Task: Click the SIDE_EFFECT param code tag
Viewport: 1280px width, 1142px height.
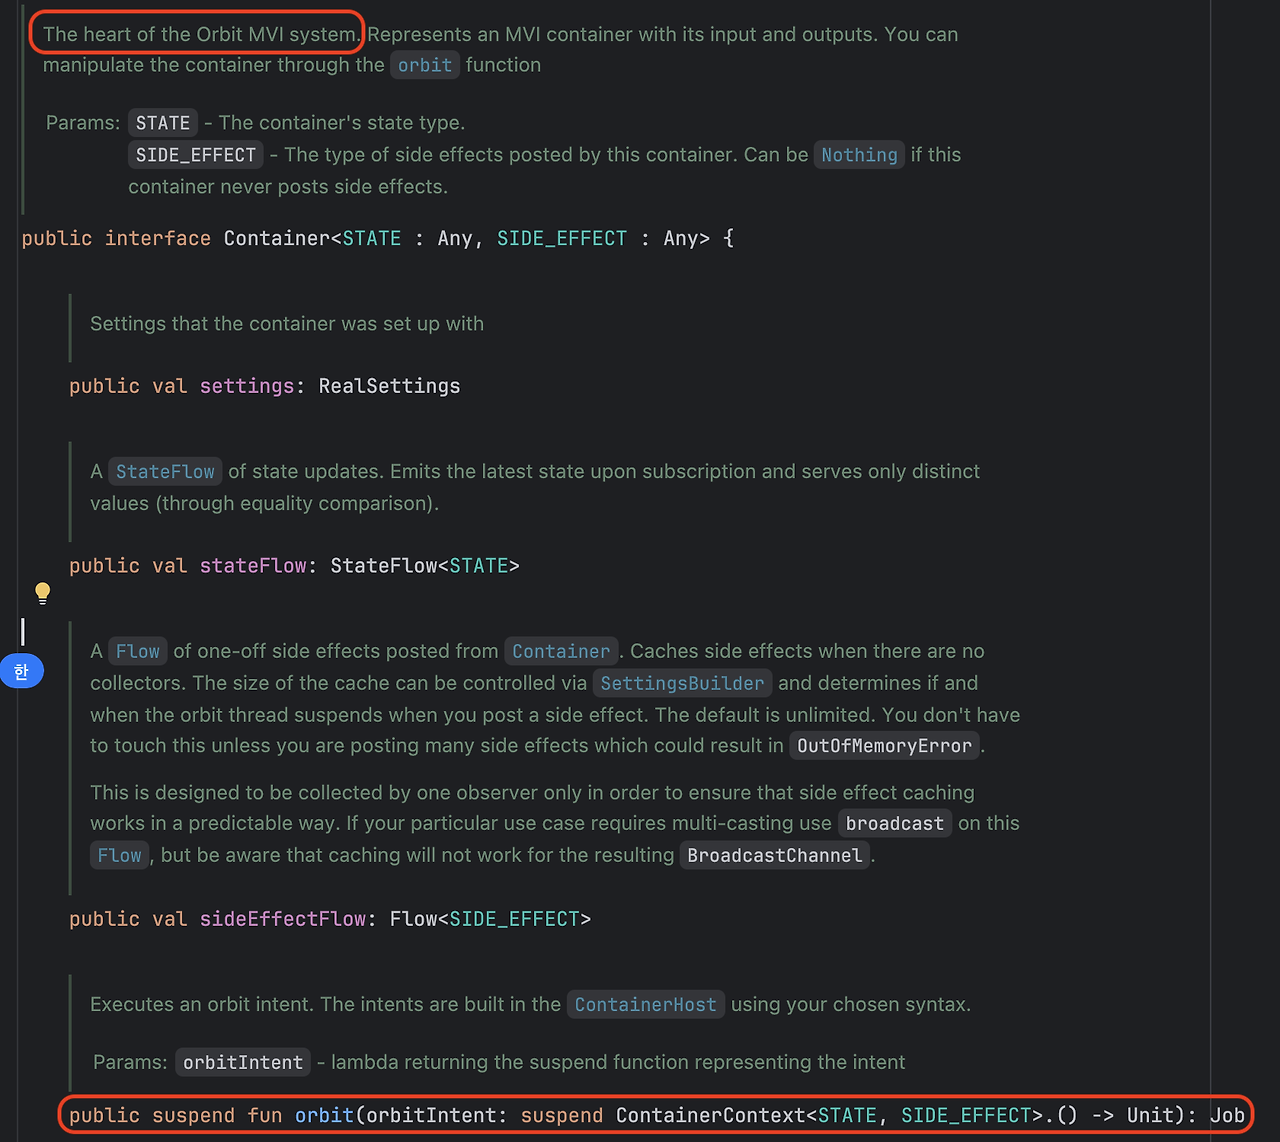Action: 196,155
